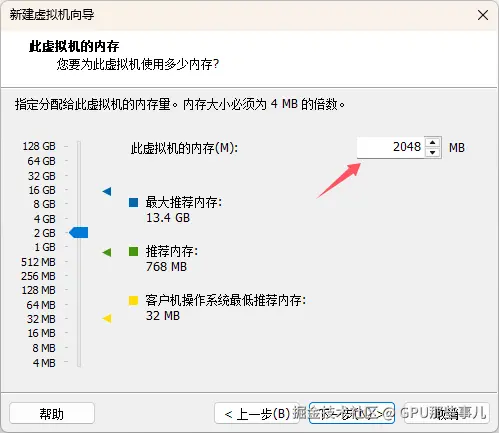Click the 32 MB slider label

coord(41,319)
